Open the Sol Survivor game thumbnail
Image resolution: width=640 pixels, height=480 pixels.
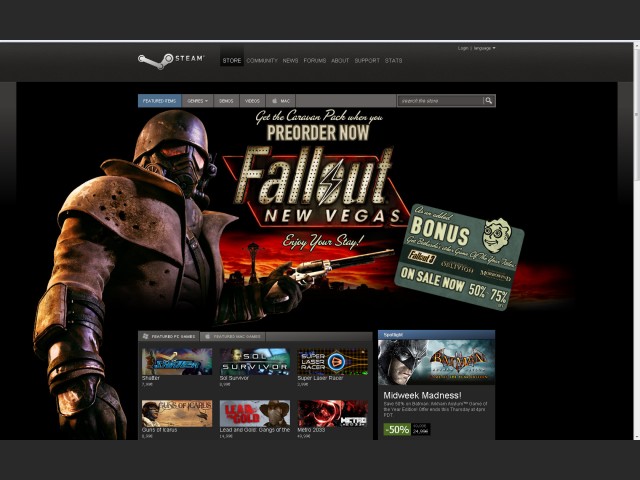[x=255, y=362]
